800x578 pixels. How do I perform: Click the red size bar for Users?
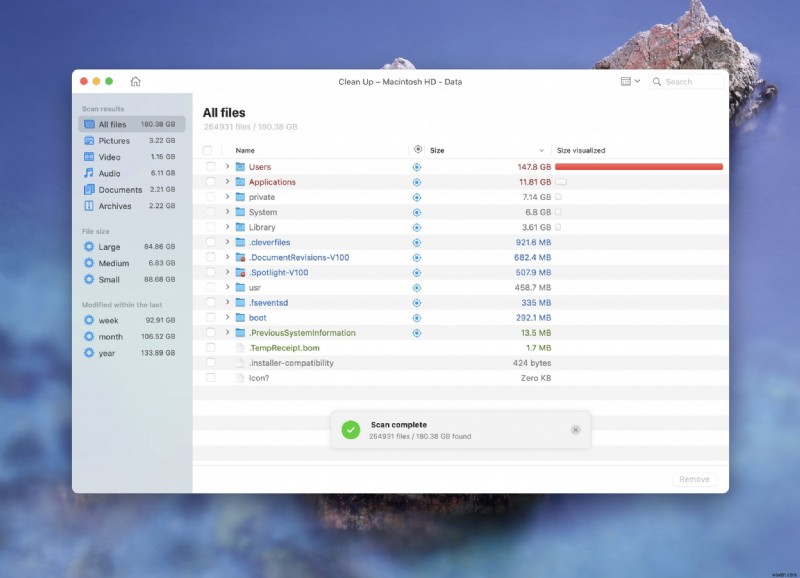[640, 166]
